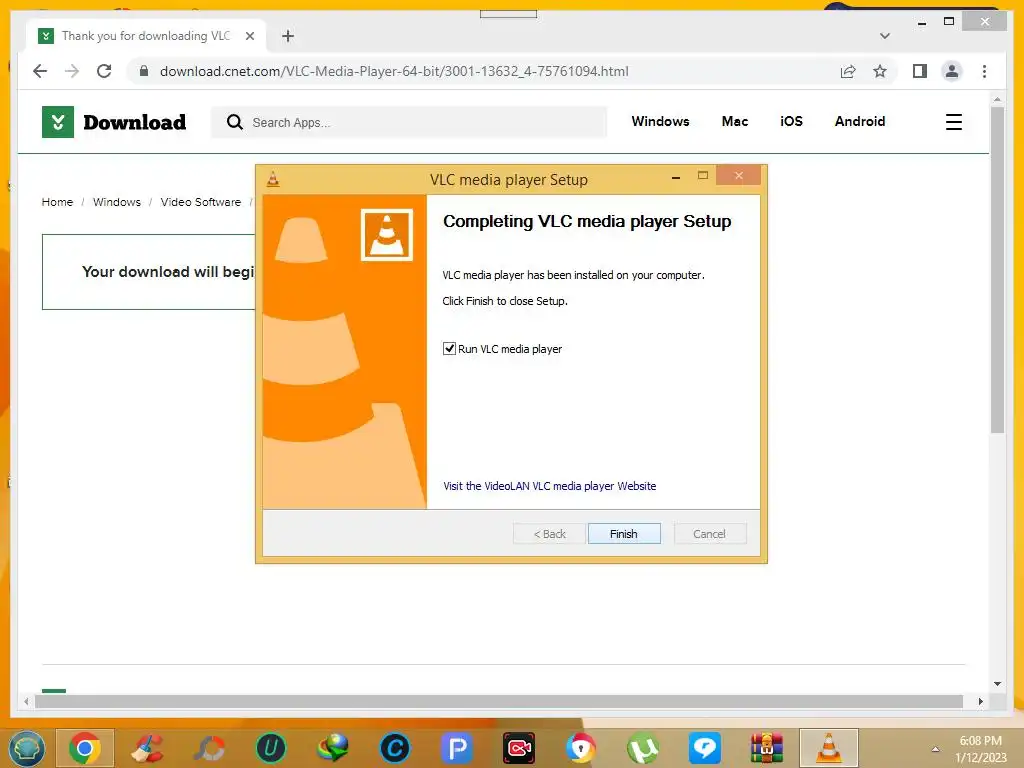Uncheck the Run VLC media player checkbox

pyautogui.click(x=449, y=349)
